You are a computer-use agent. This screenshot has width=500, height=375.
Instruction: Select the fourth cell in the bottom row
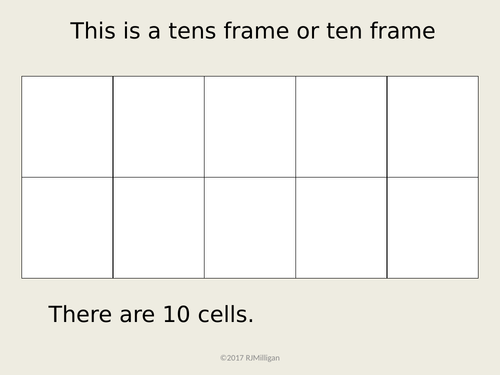tap(341, 228)
